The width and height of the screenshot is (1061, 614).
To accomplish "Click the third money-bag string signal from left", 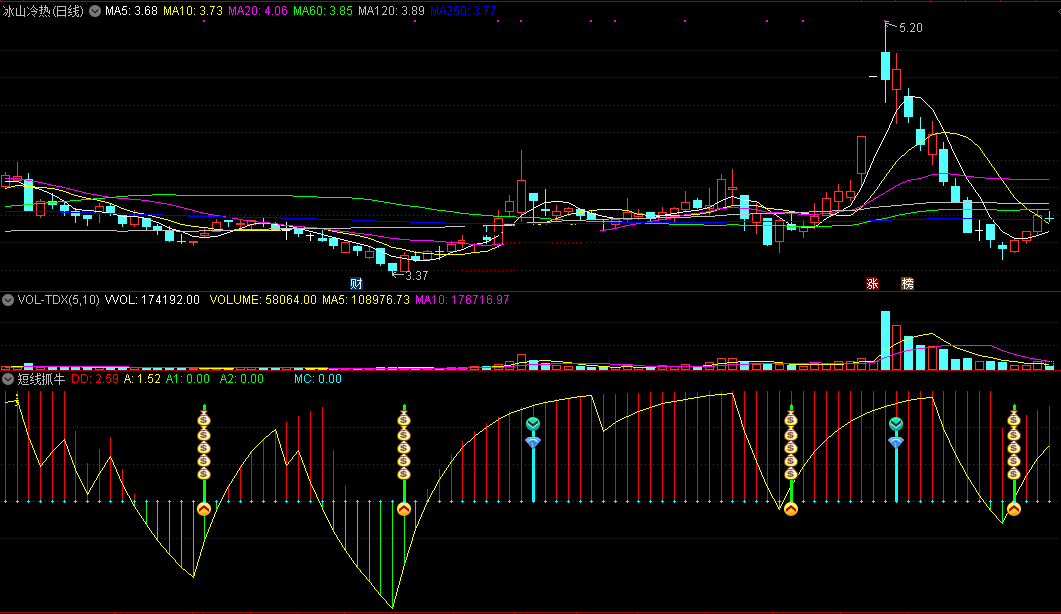I will tap(791, 447).
